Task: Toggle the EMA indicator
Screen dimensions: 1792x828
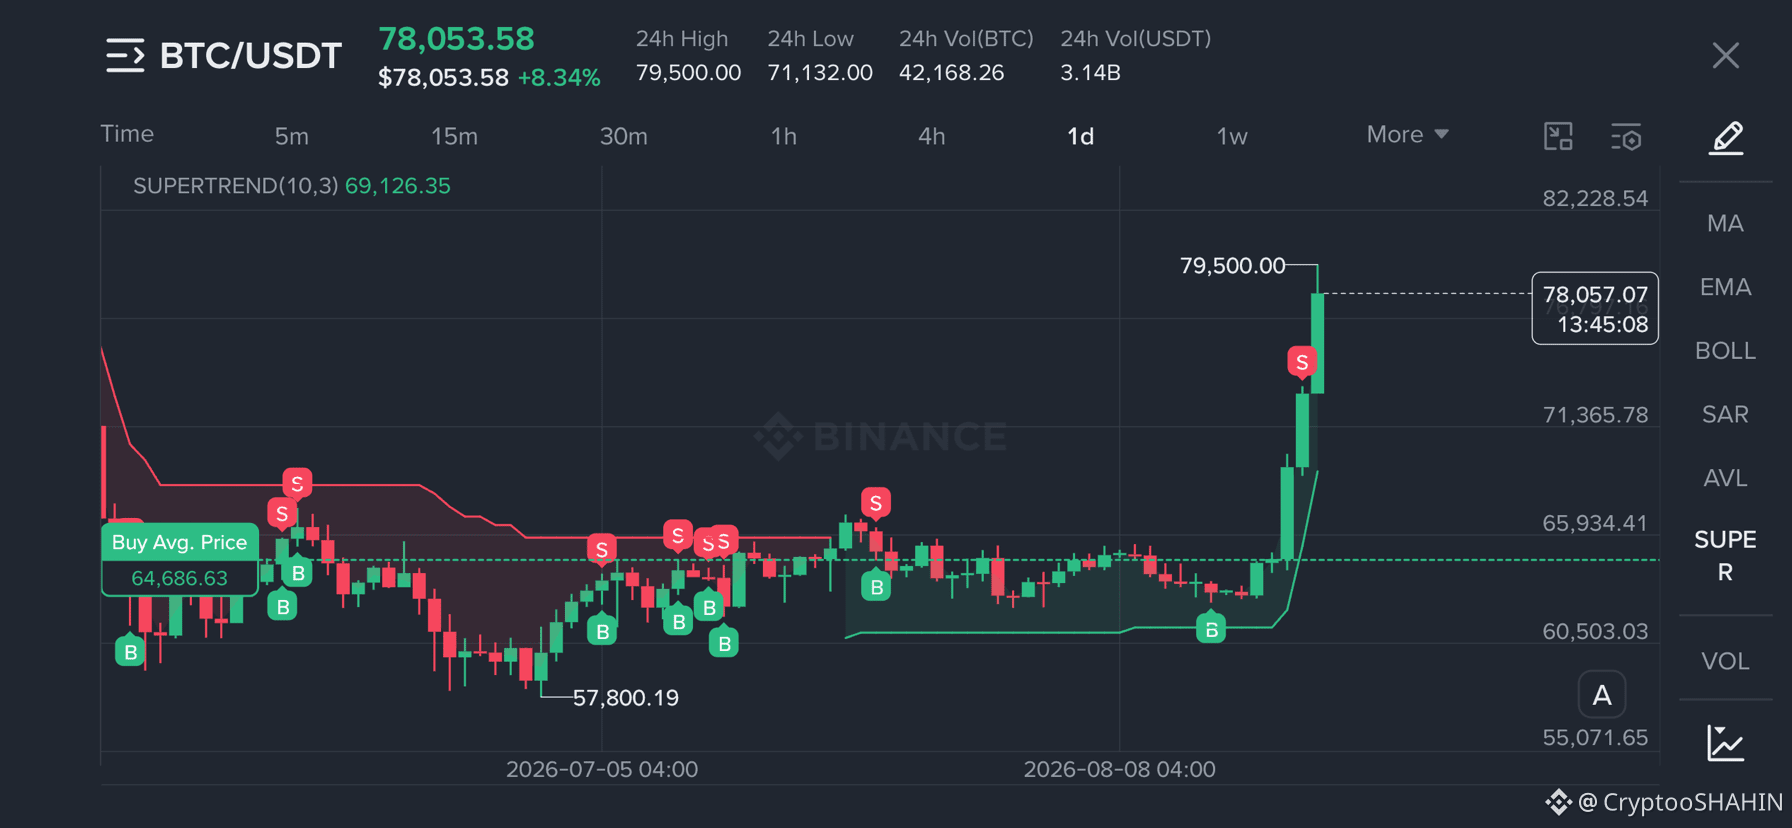Action: point(1725,287)
